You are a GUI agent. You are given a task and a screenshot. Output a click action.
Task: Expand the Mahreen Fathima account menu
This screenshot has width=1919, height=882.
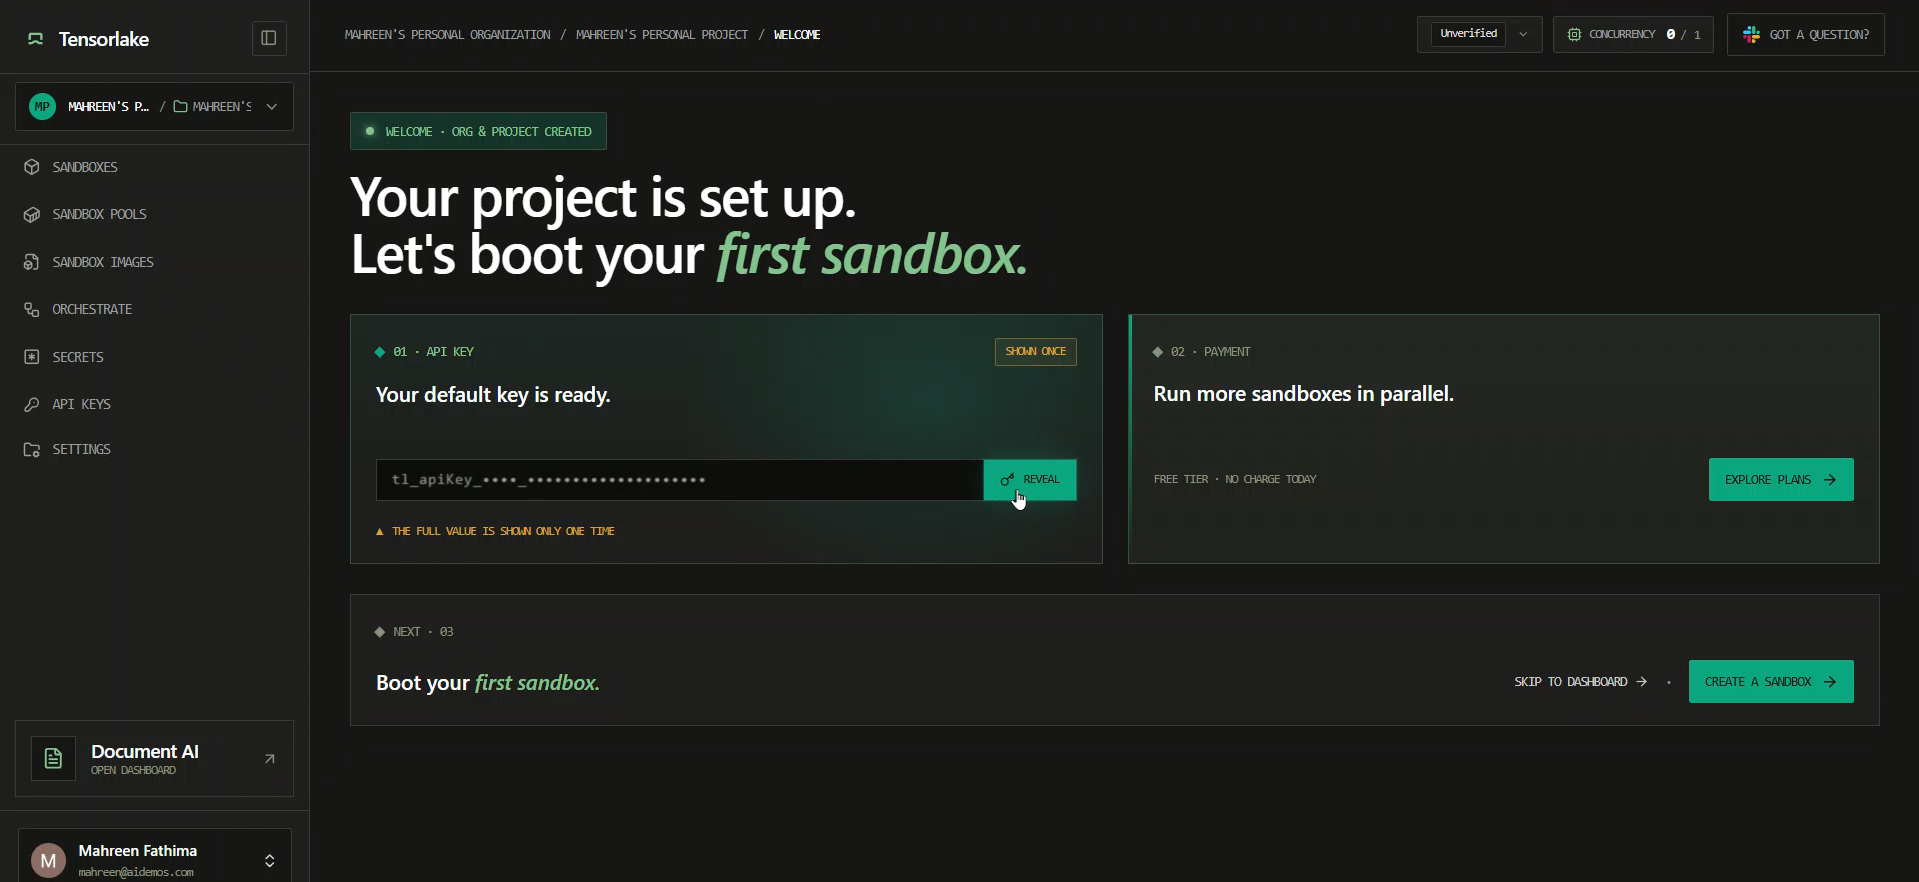[269, 860]
